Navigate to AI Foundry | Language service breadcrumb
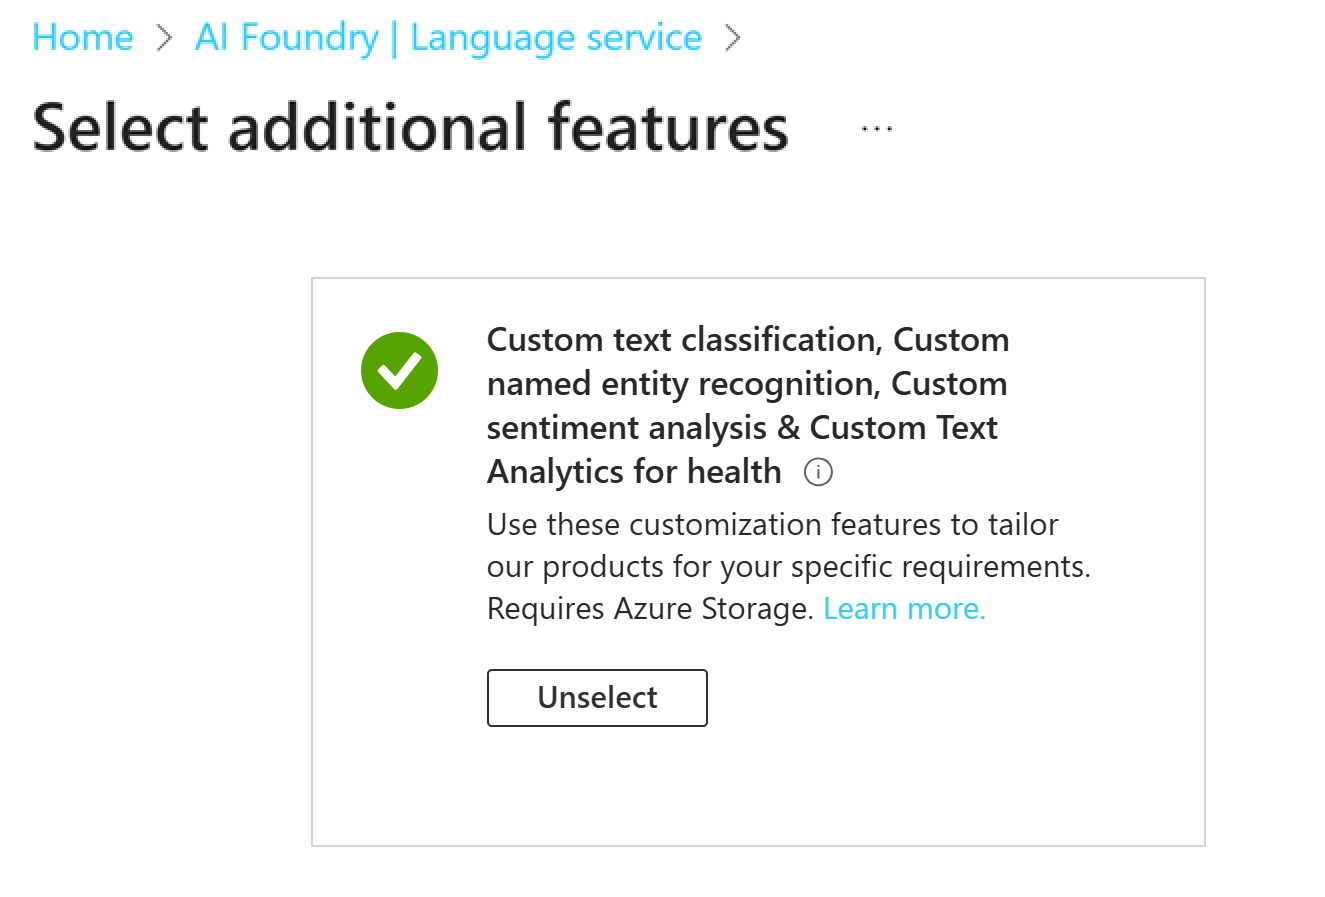The width and height of the screenshot is (1325, 897). (448, 37)
